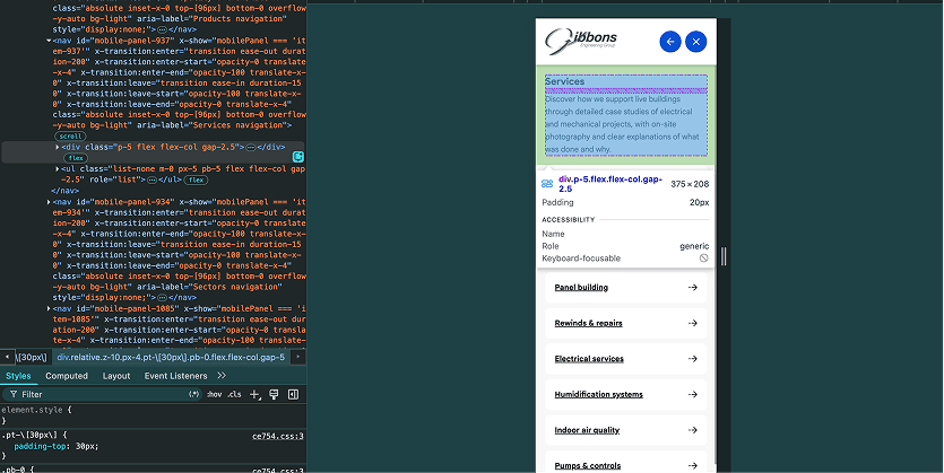Open the Layout tab
This screenshot has width=944, height=473.
(116, 376)
